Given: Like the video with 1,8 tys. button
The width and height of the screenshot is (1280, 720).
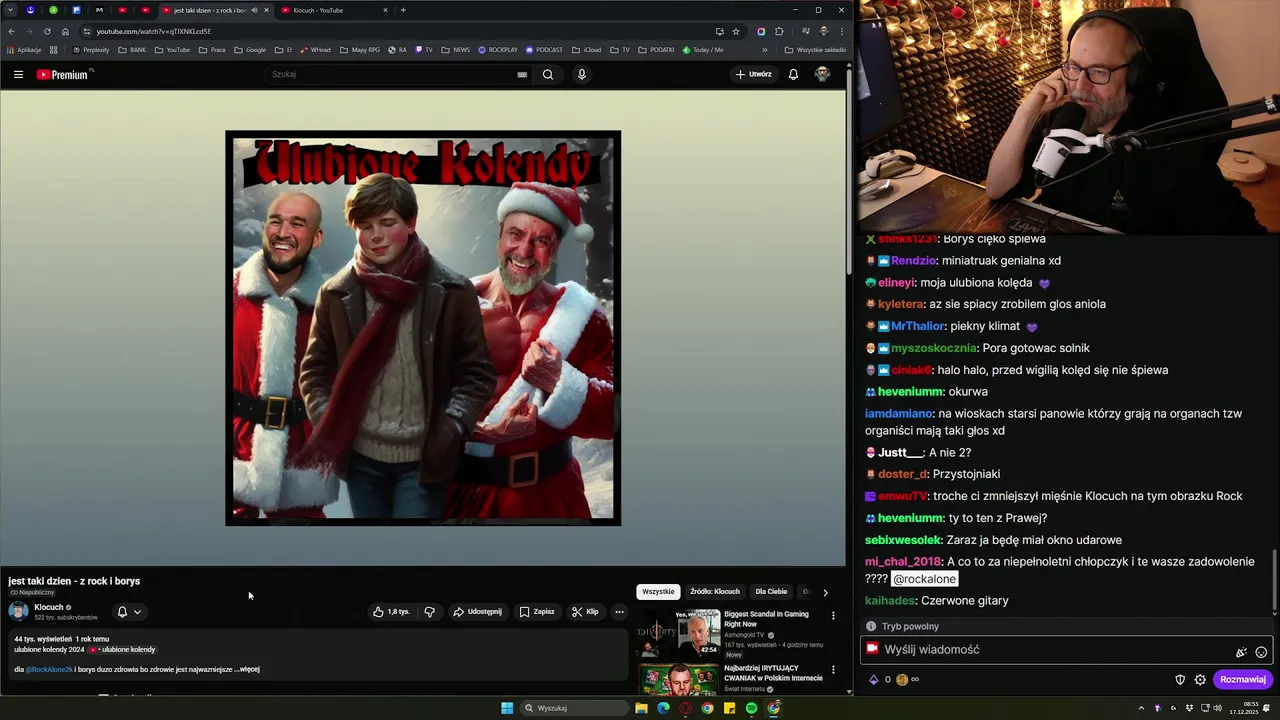Looking at the screenshot, I should click(391, 612).
